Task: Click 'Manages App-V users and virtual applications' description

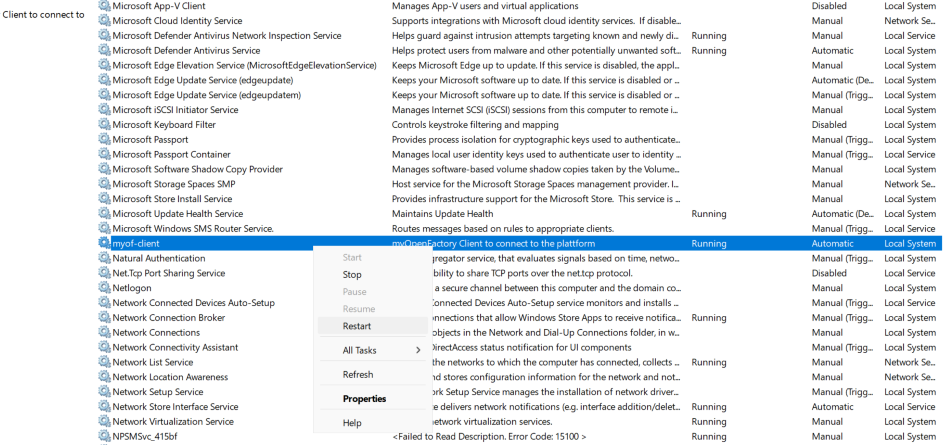Action: point(485,6)
